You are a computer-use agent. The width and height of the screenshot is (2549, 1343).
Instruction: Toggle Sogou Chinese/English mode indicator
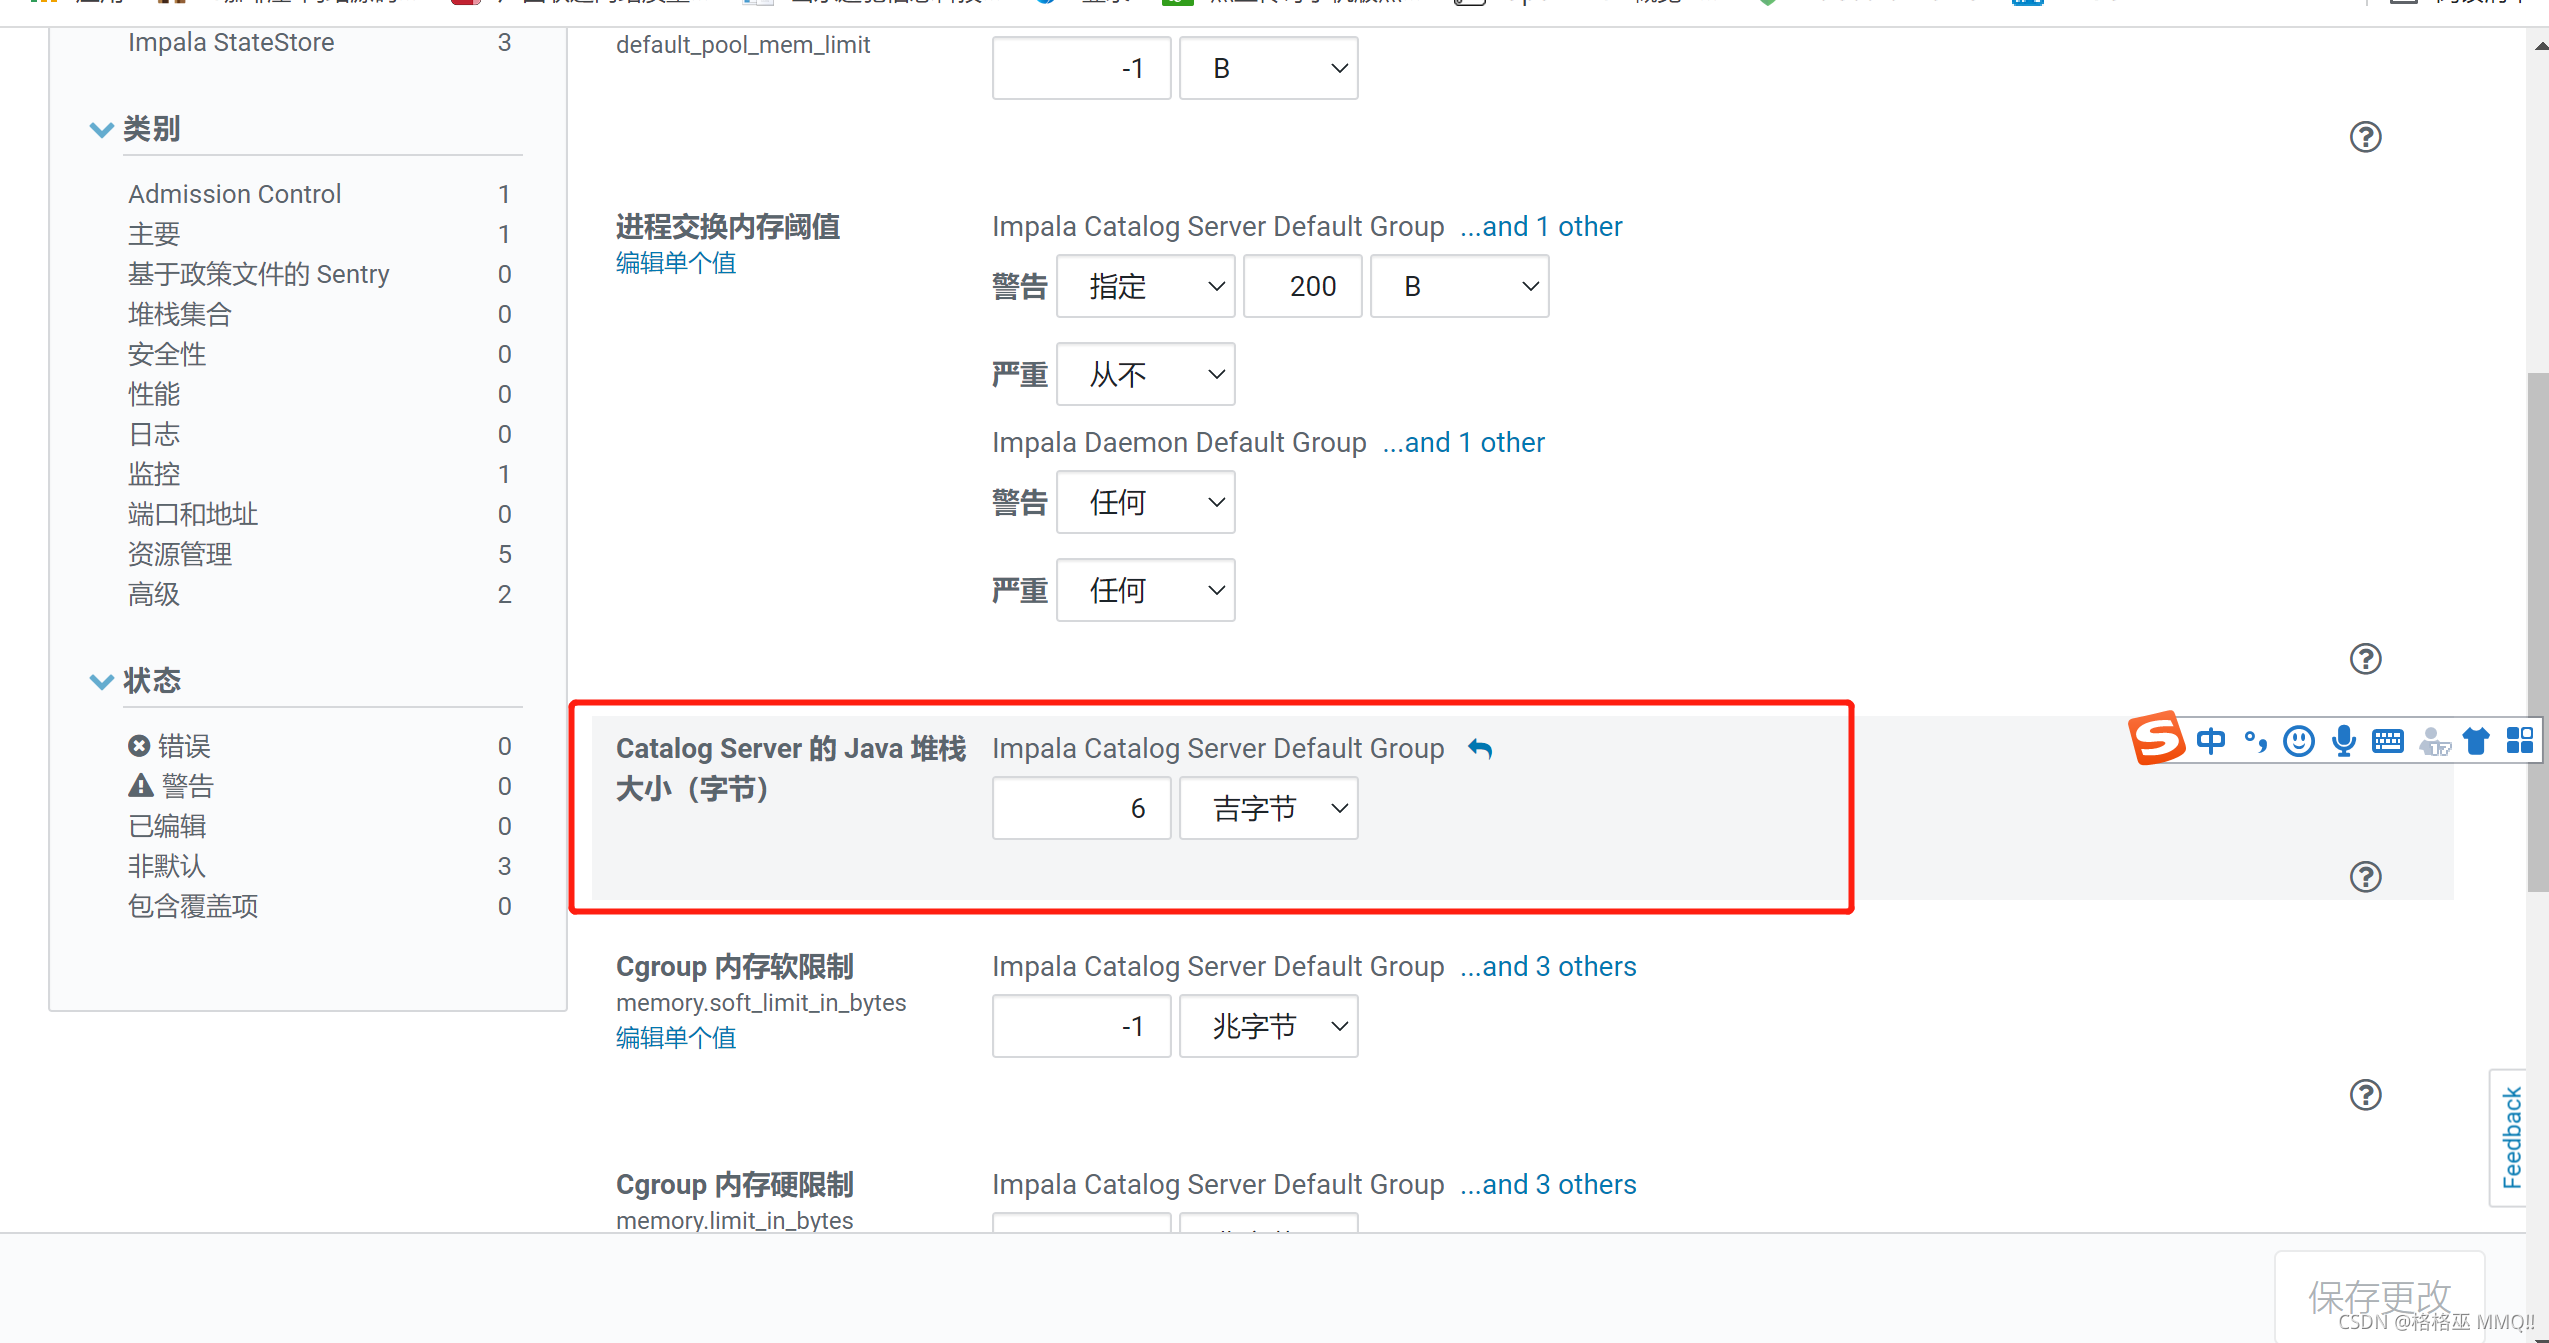click(2211, 741)
